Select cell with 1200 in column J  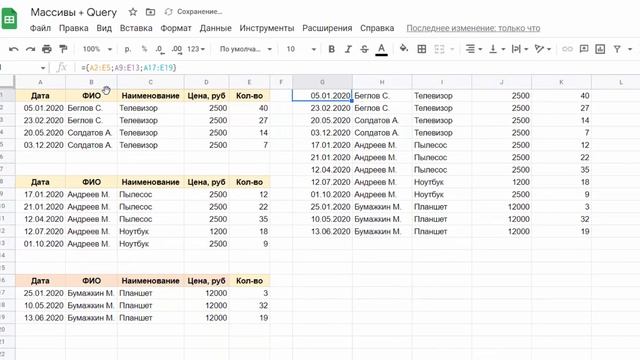(x=502, y=182)
